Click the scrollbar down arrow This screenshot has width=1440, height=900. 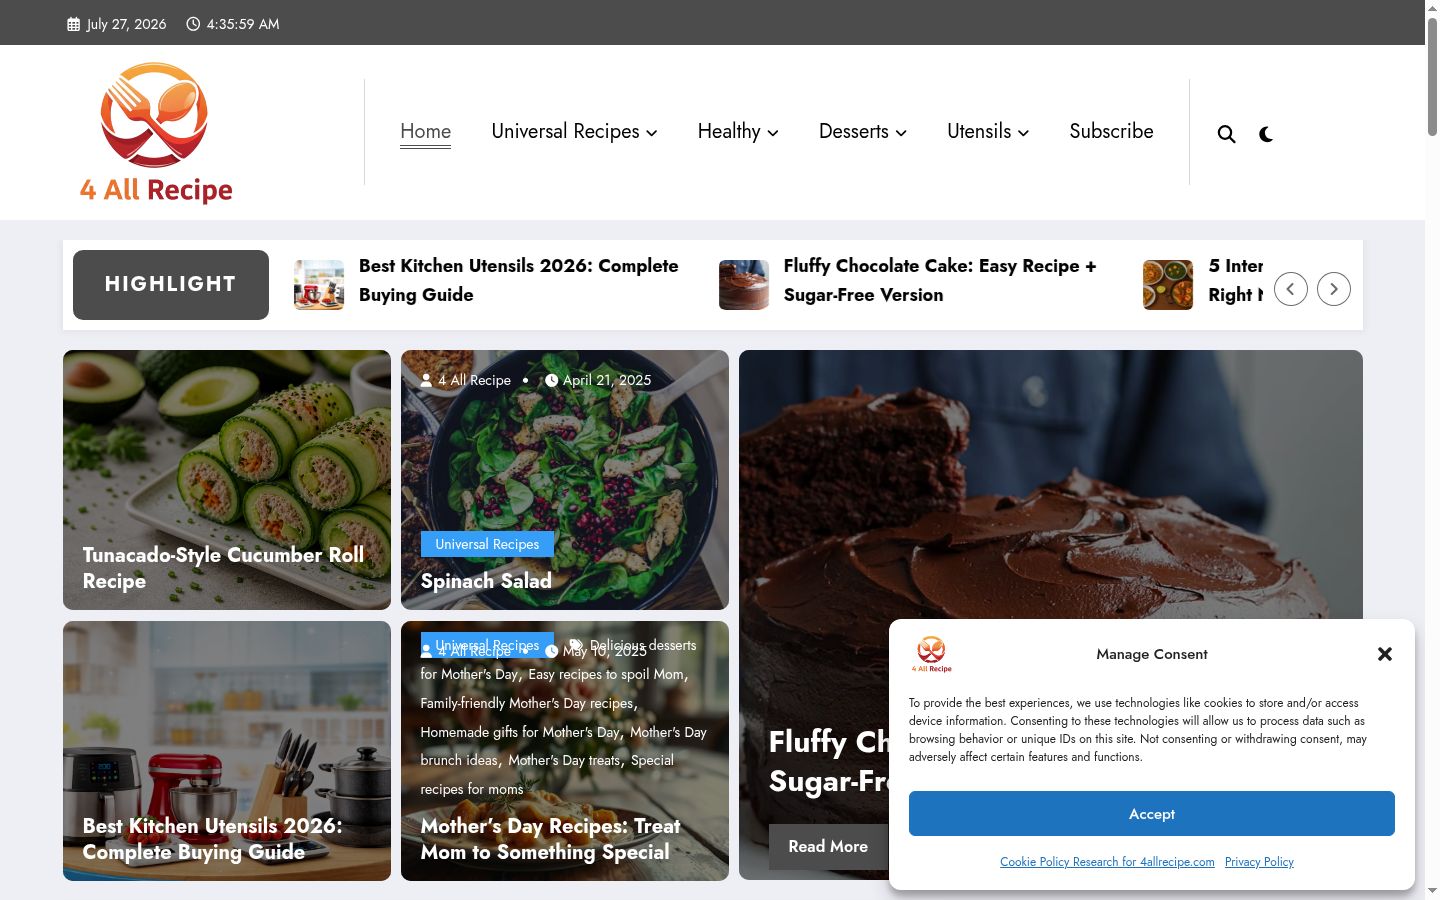tap(1432, 891)
